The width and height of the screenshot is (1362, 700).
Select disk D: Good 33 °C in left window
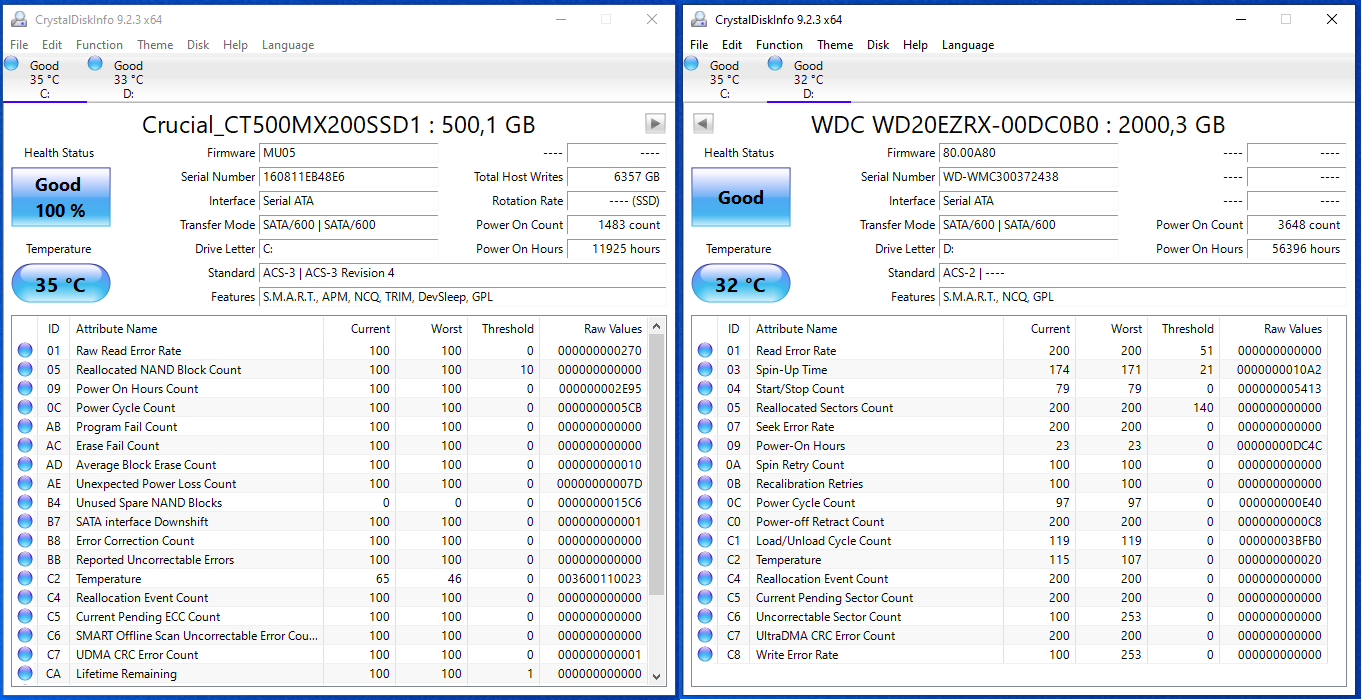pyautogui.click(x=128, y=79)
